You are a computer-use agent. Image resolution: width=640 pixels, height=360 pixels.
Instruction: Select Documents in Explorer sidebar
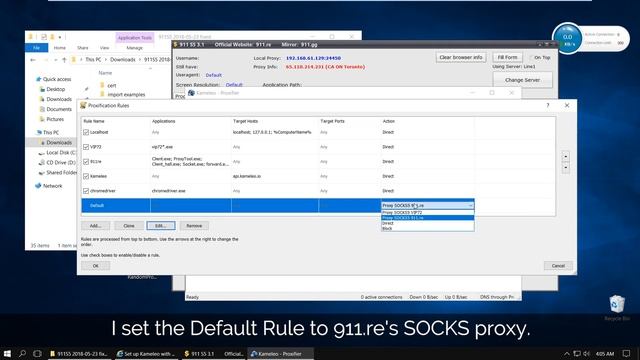[56, 109]
